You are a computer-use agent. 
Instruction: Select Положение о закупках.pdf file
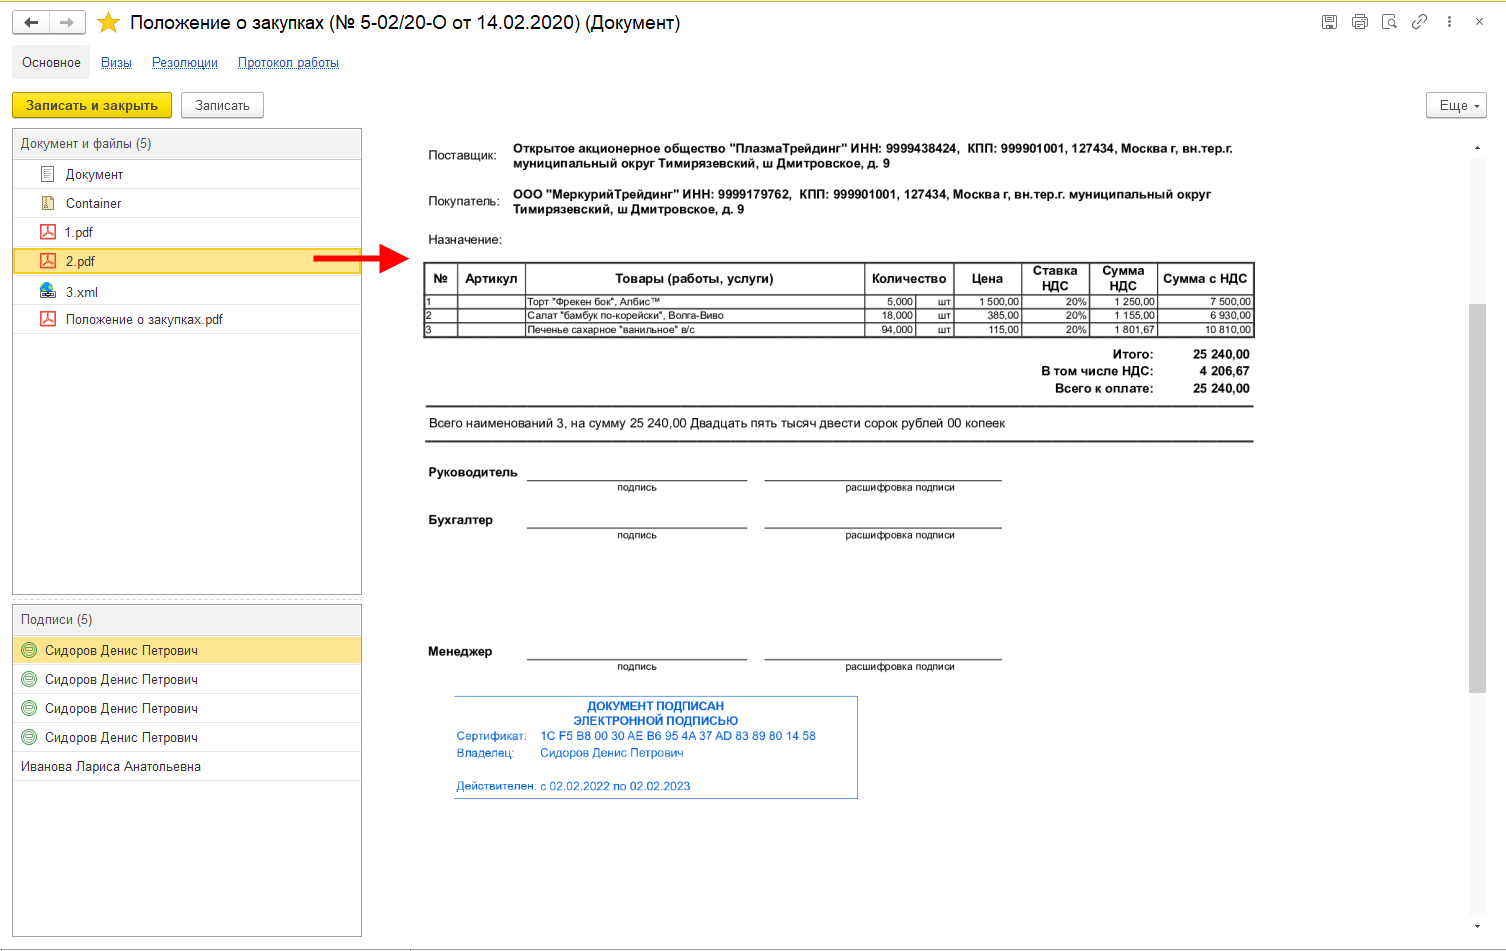(187, 319)
